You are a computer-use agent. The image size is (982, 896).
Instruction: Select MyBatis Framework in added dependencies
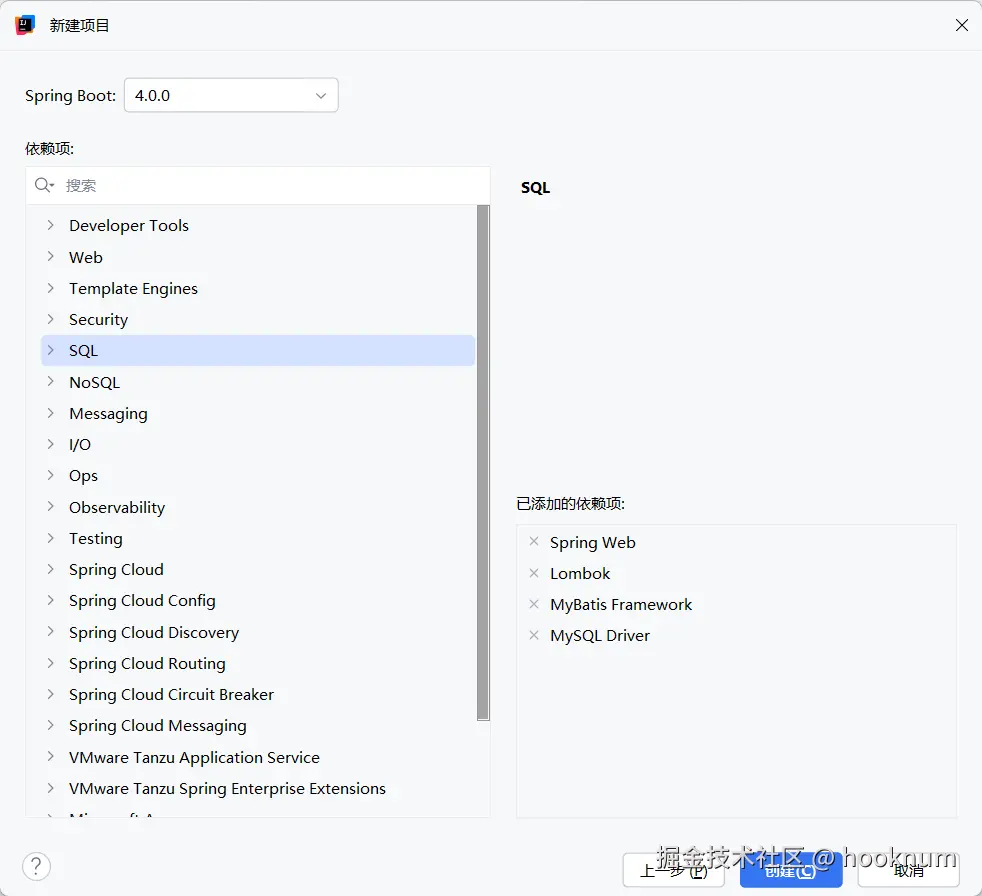pos(621,605)
